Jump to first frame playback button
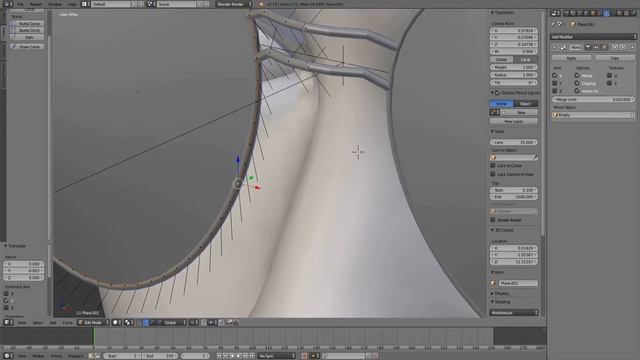Viewport: 640px width, 360px height. (219, 356)
